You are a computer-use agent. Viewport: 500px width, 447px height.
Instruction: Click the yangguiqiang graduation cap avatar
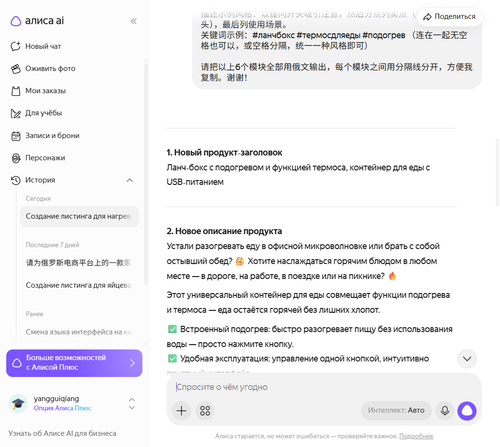point(18,403)
